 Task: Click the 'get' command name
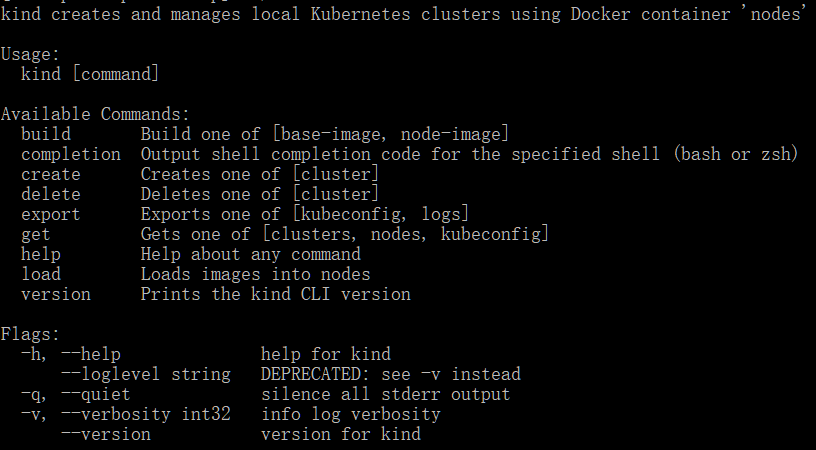(x=35, y=234)
